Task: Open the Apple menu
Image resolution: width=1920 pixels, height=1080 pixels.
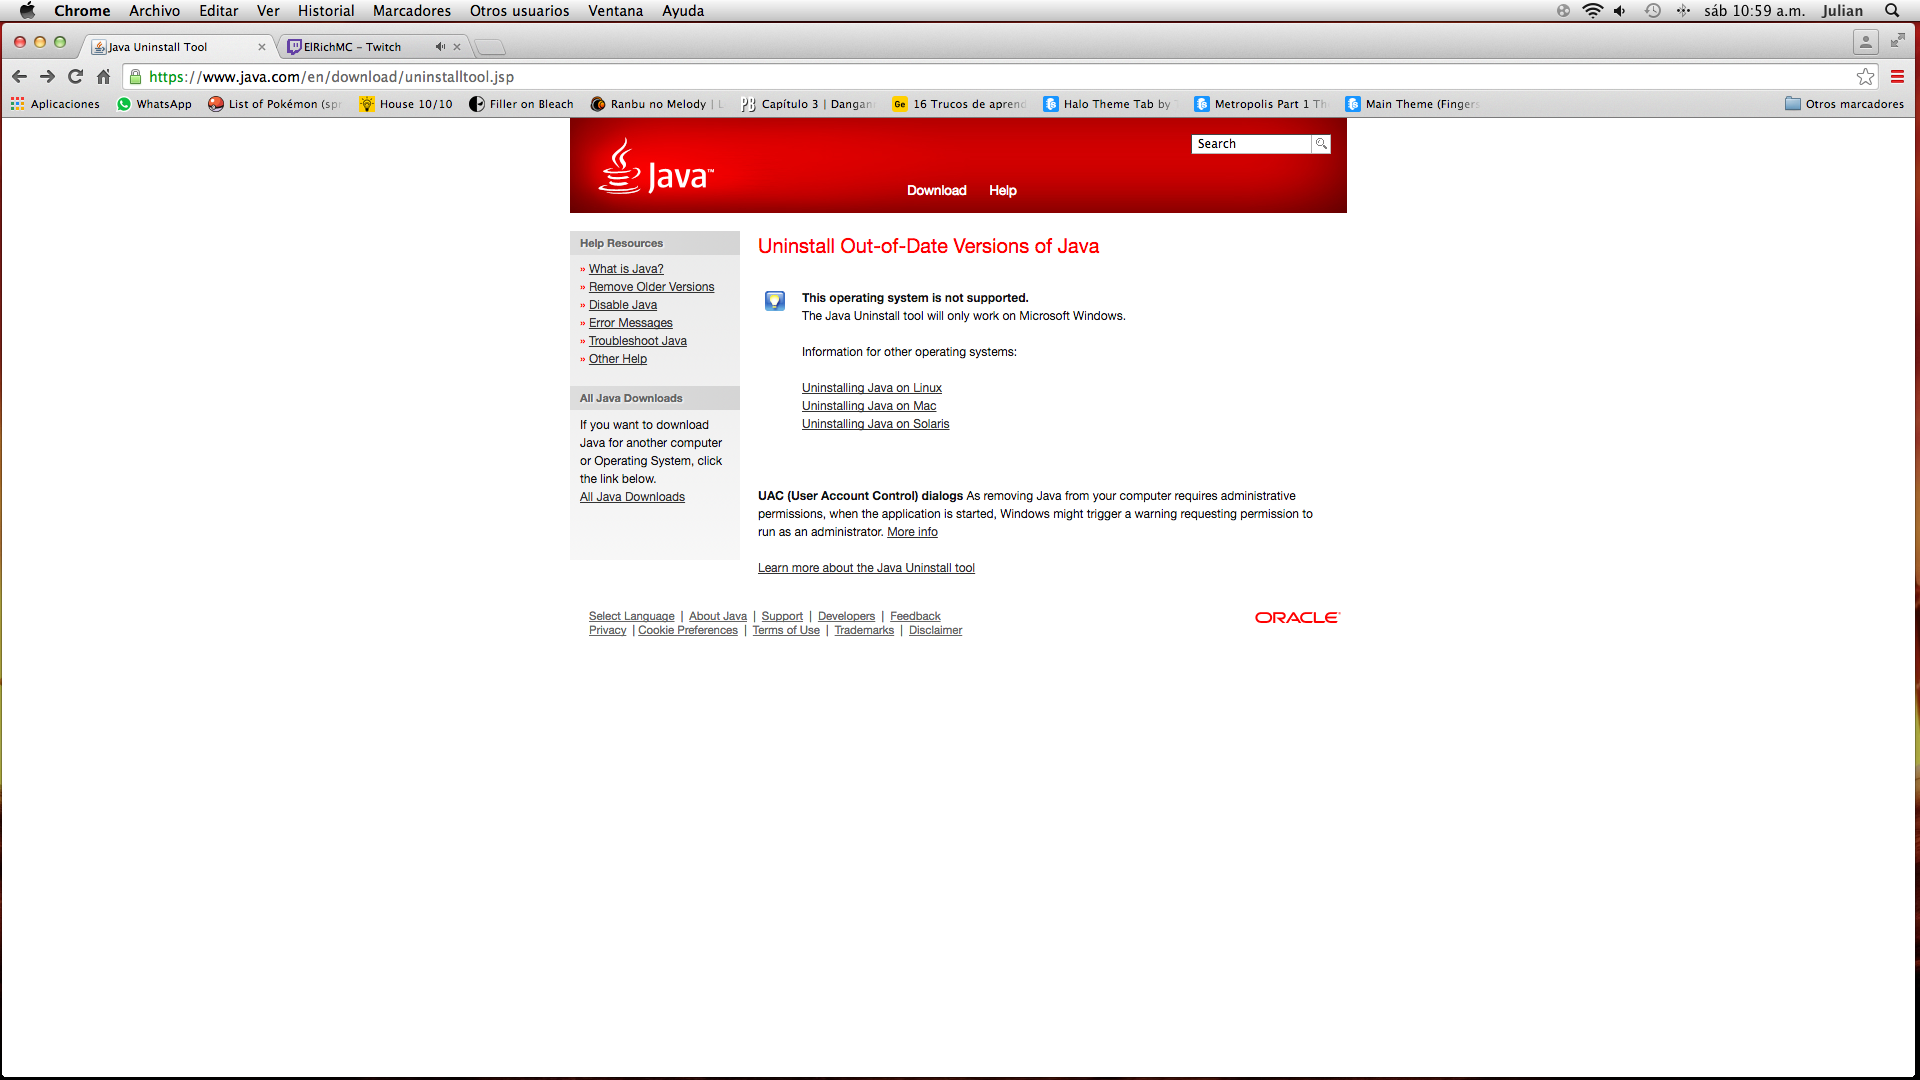Action: coord(27,11)
